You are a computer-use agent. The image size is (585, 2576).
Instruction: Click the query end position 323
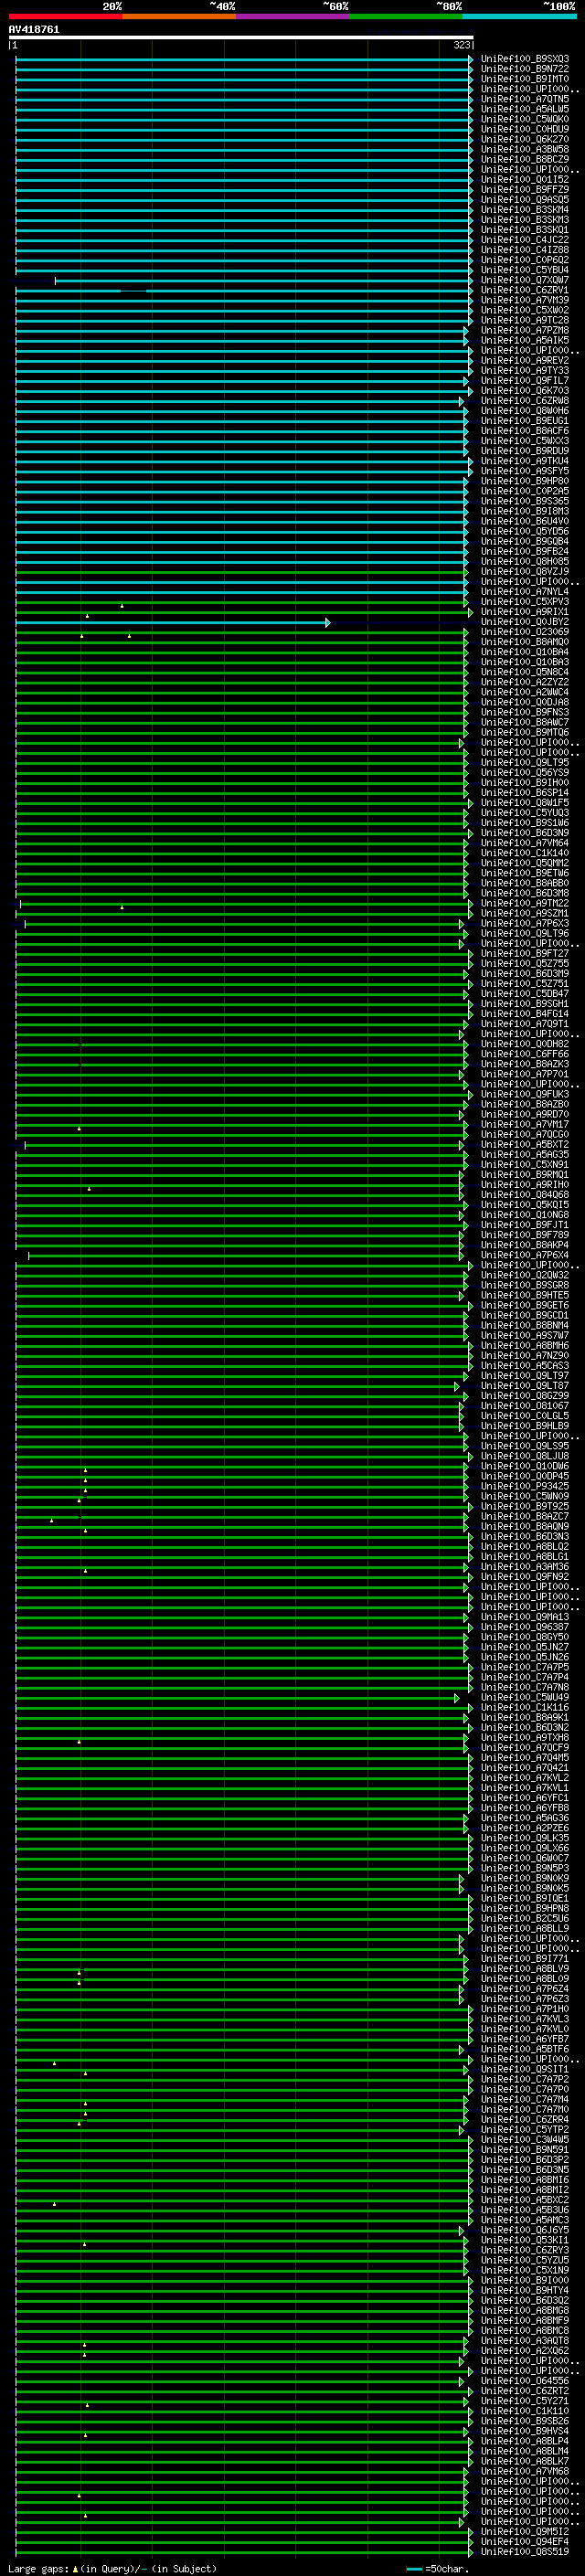click(x=461, y=45)
